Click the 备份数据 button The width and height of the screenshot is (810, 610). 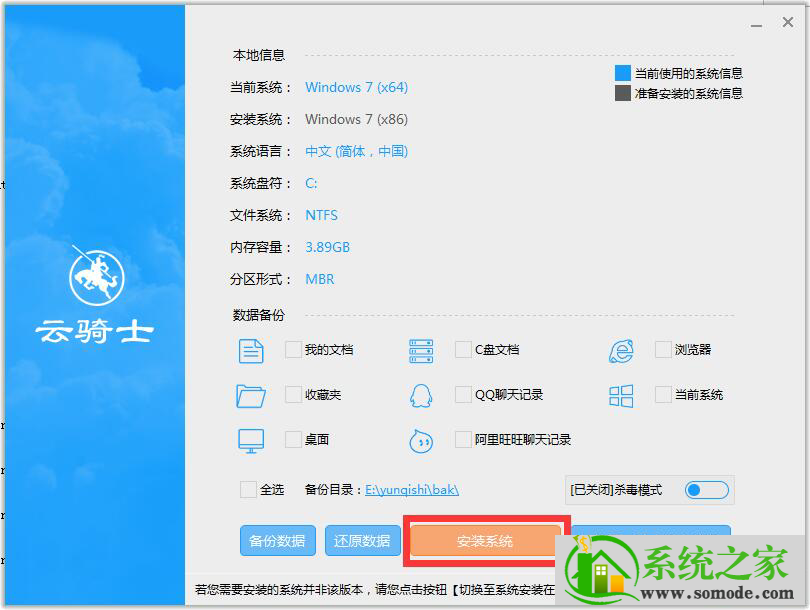pos(277,541)
